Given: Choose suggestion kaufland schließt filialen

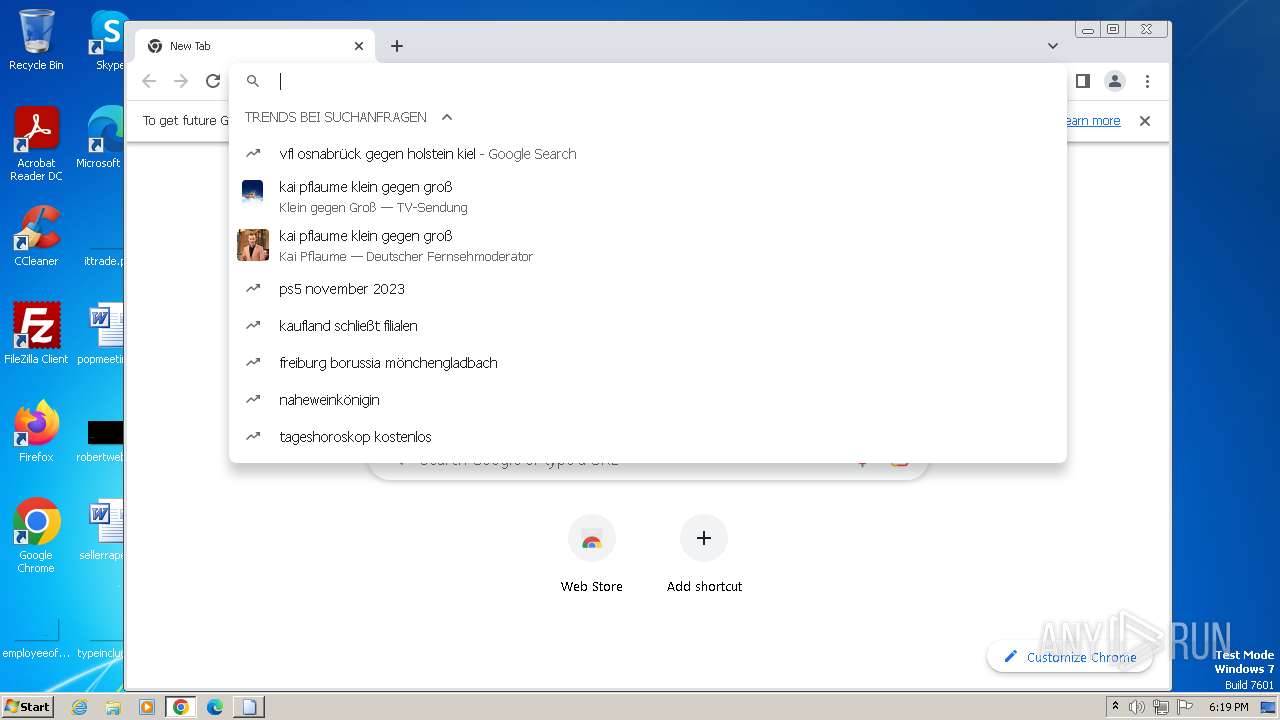Looking at the screenshot, I should (x=648, y=326).
